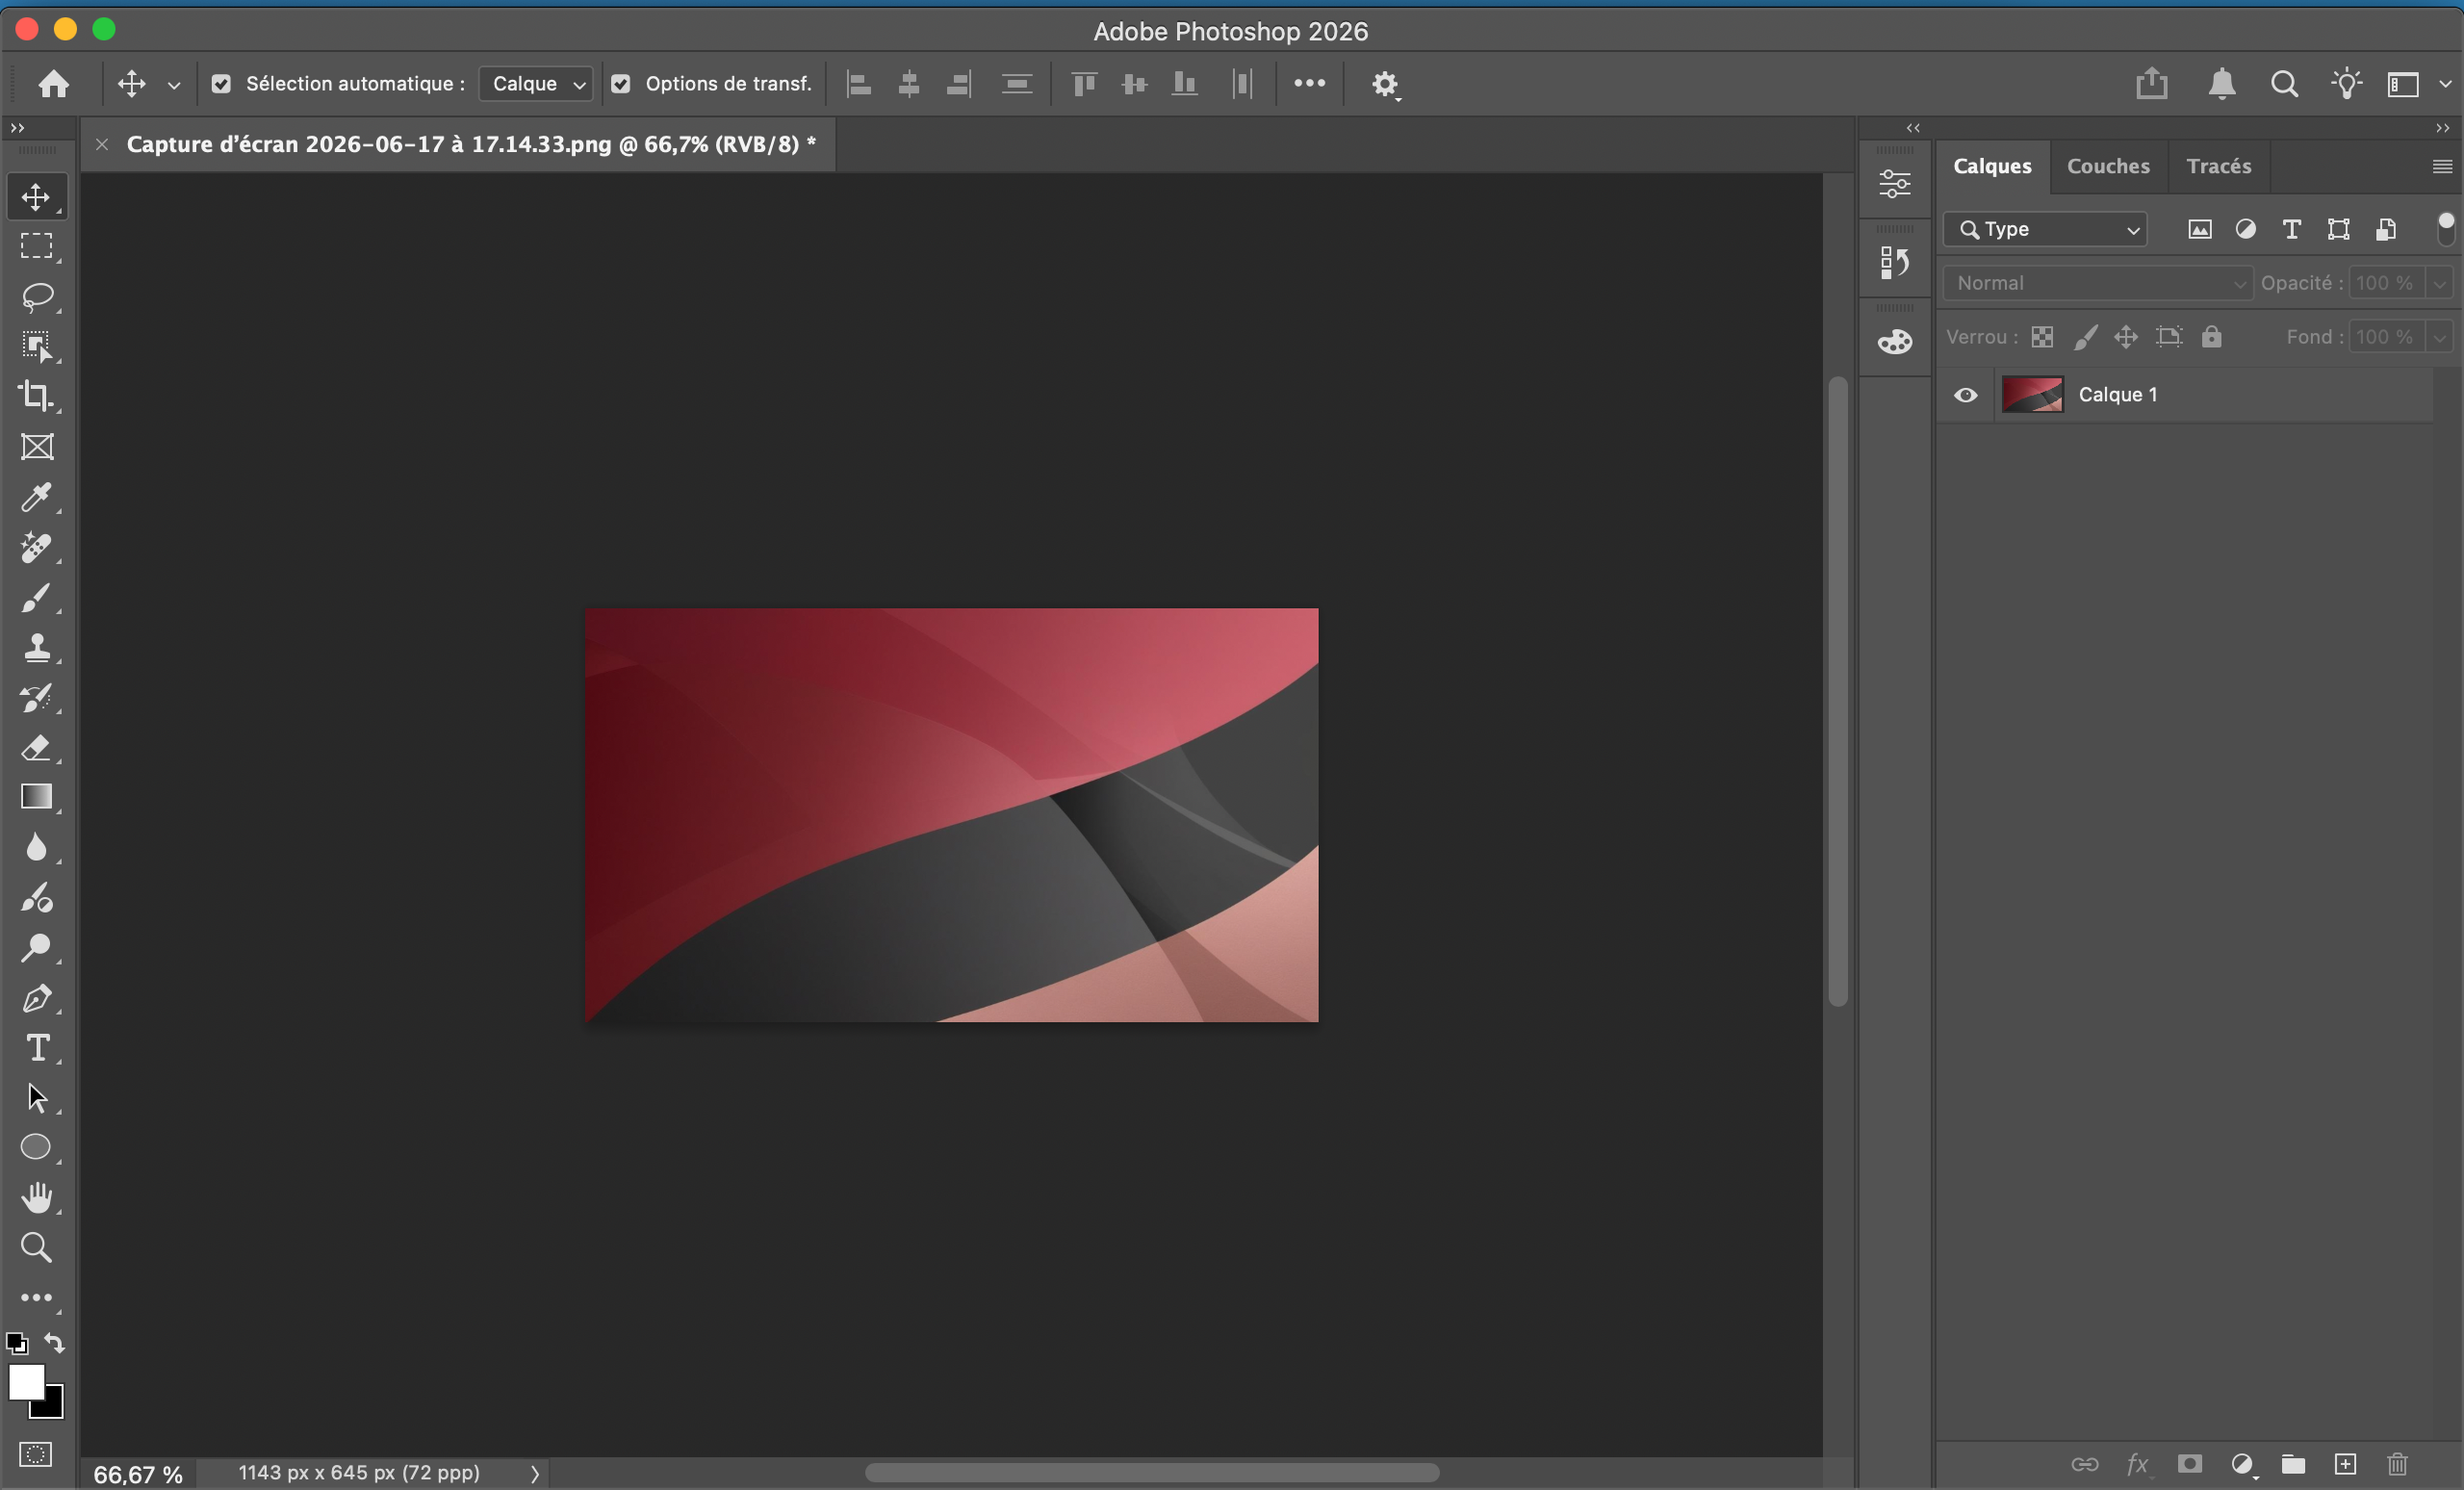Select the Eraser tool

click(x=37, y=748)
